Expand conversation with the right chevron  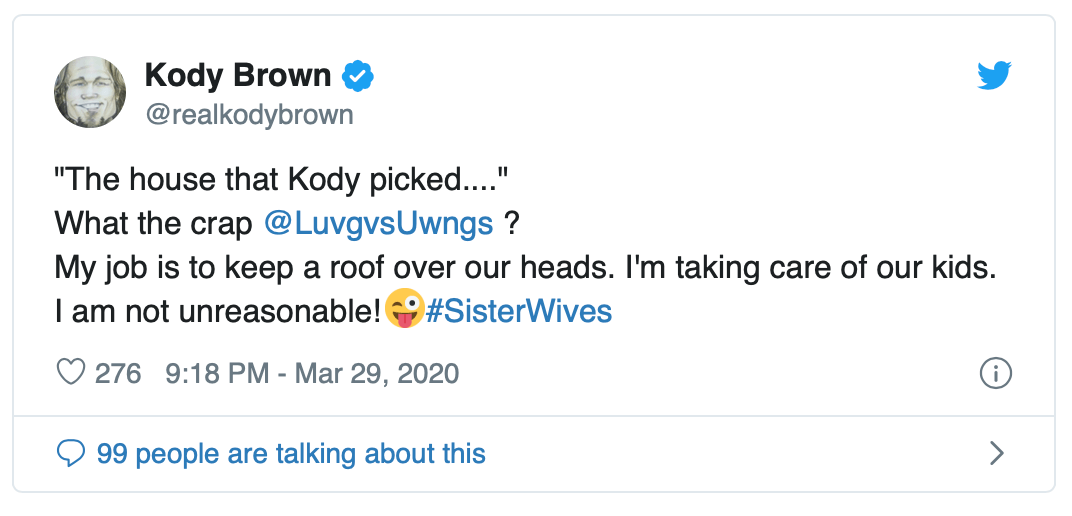coord(996,454)
